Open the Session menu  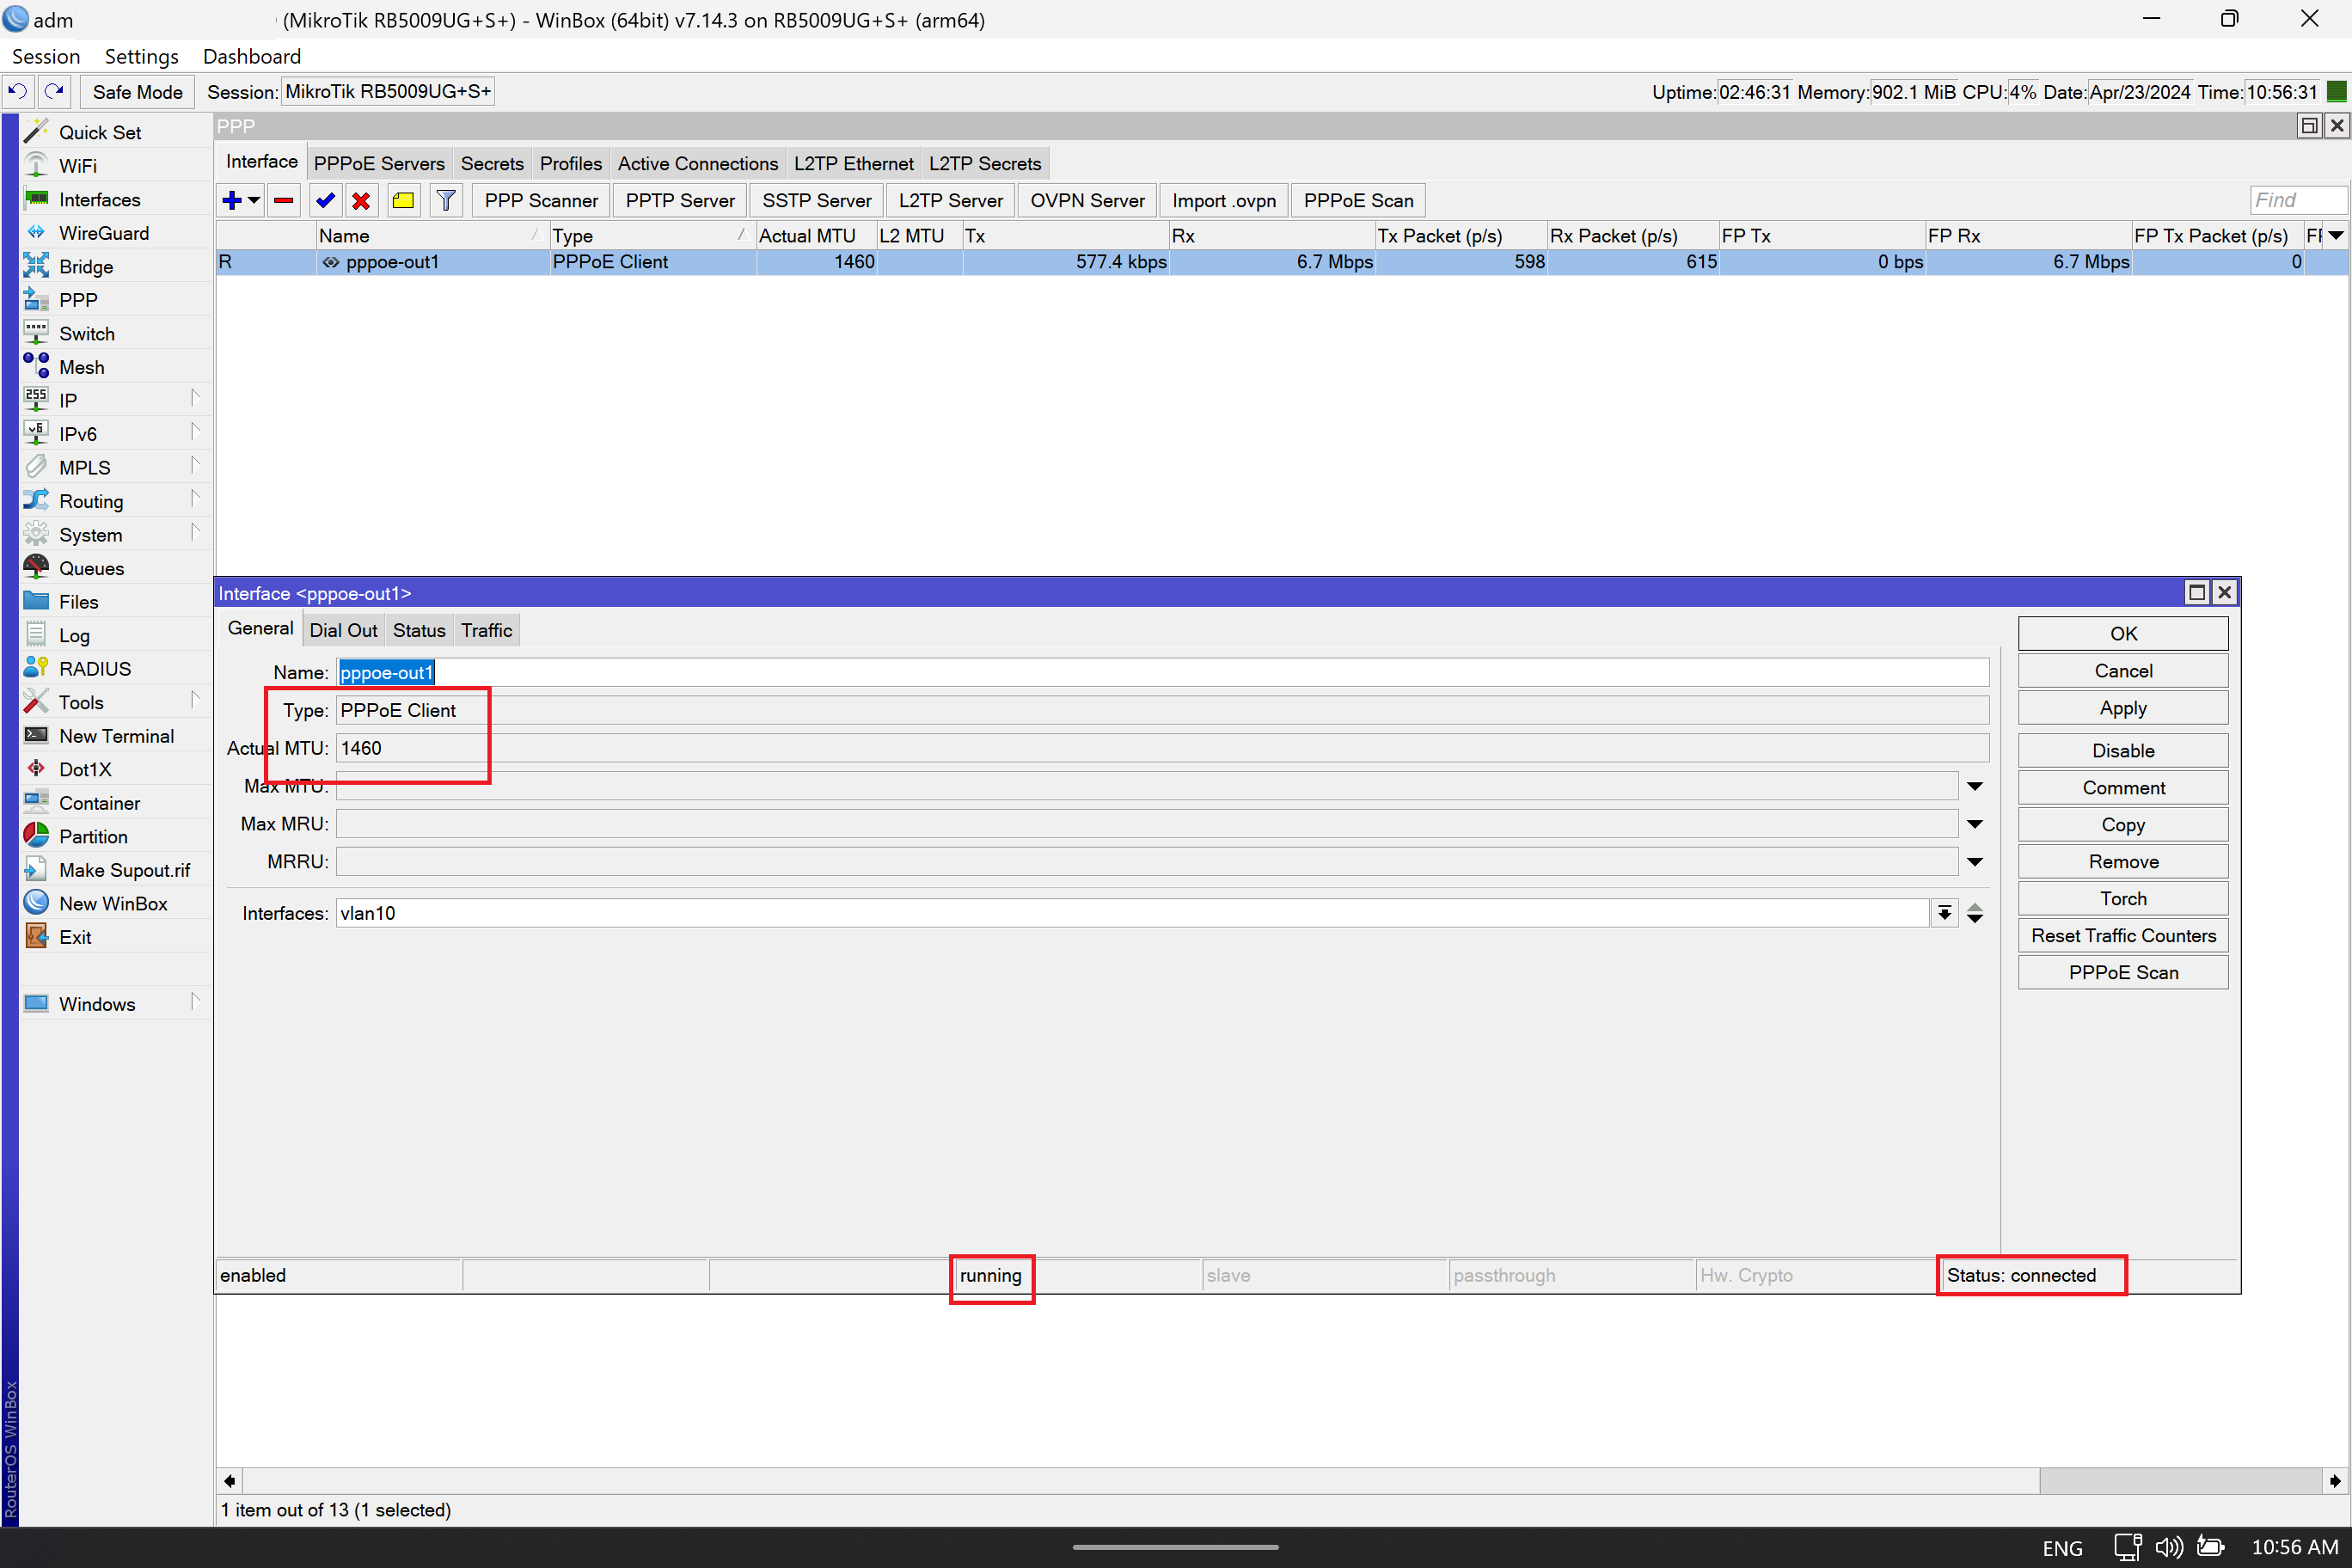click(x=45, y=56)
